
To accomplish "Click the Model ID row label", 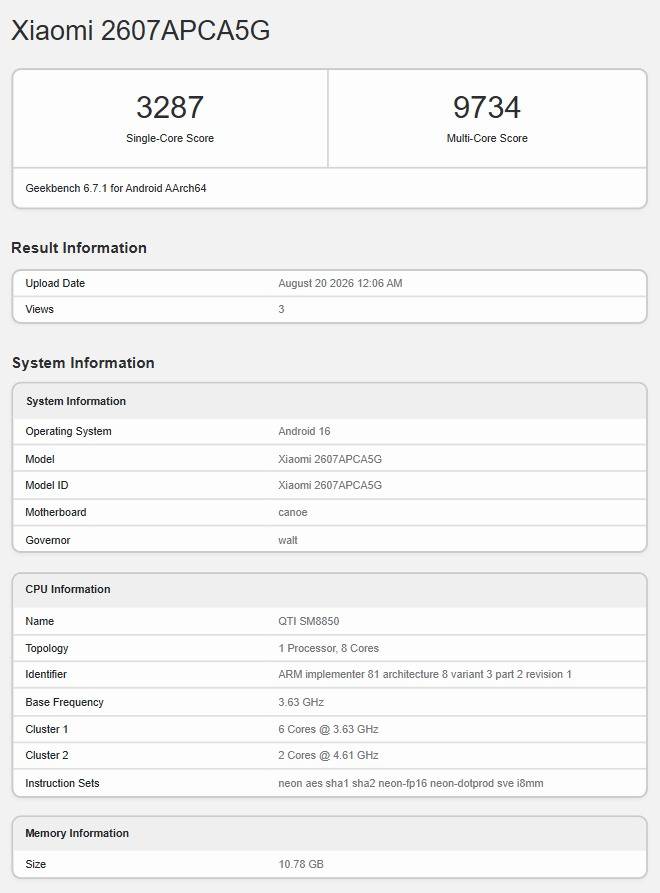I will point(47,485).
